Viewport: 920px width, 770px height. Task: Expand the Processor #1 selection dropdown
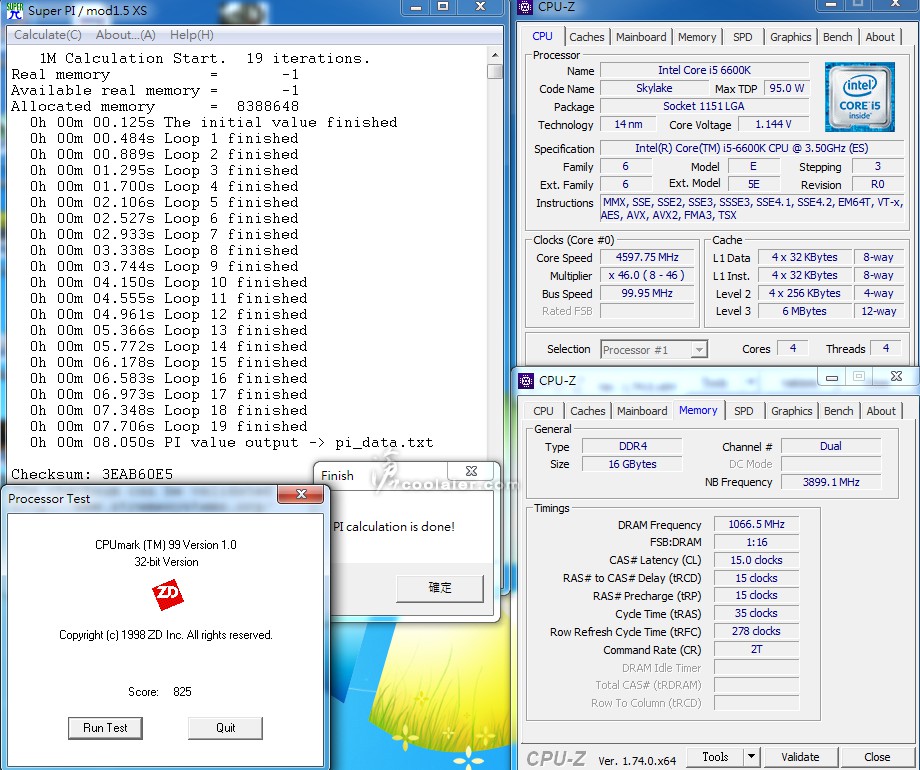click(698, 350)
